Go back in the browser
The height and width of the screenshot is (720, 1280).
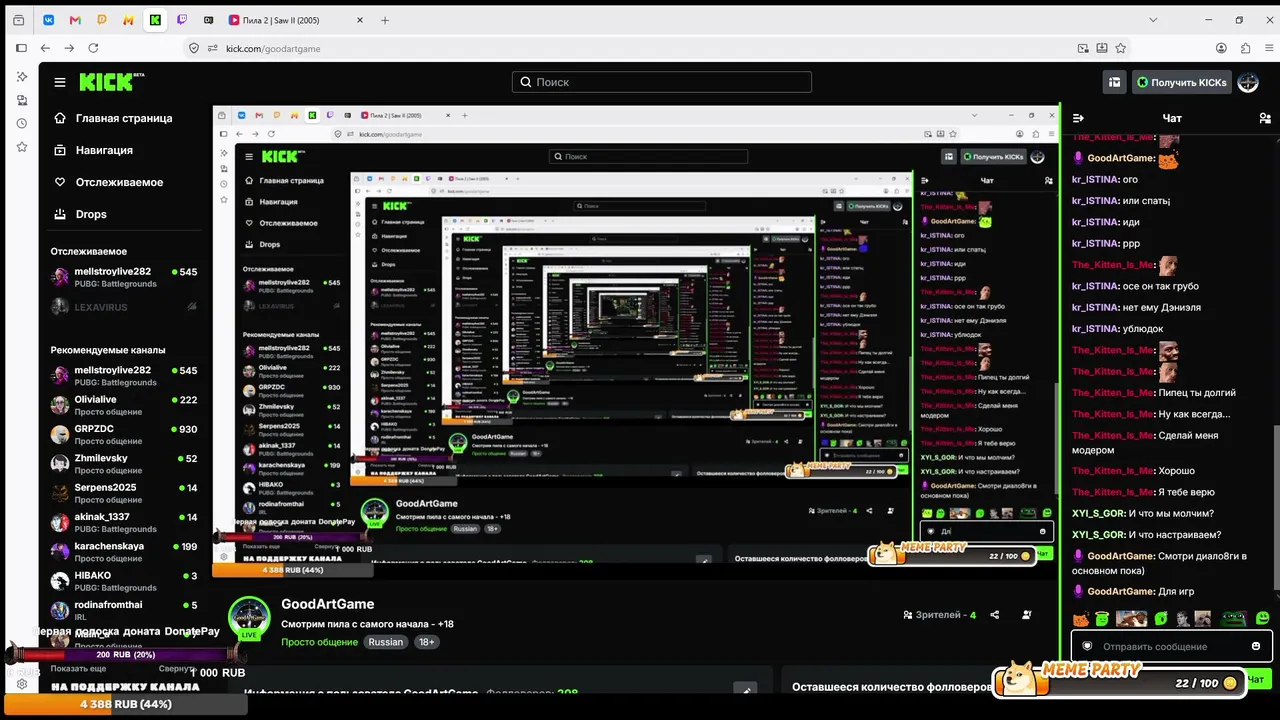pyautogui.click(x=45, y=48)
